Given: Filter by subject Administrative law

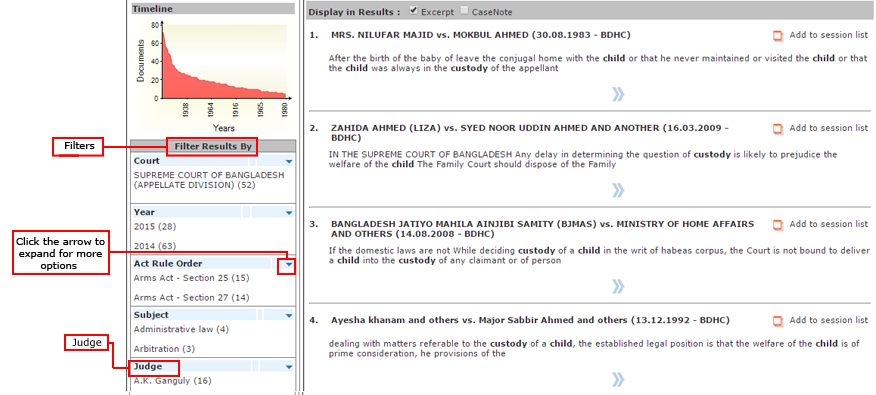Looking at the screenshot, I should pos(181,329).
